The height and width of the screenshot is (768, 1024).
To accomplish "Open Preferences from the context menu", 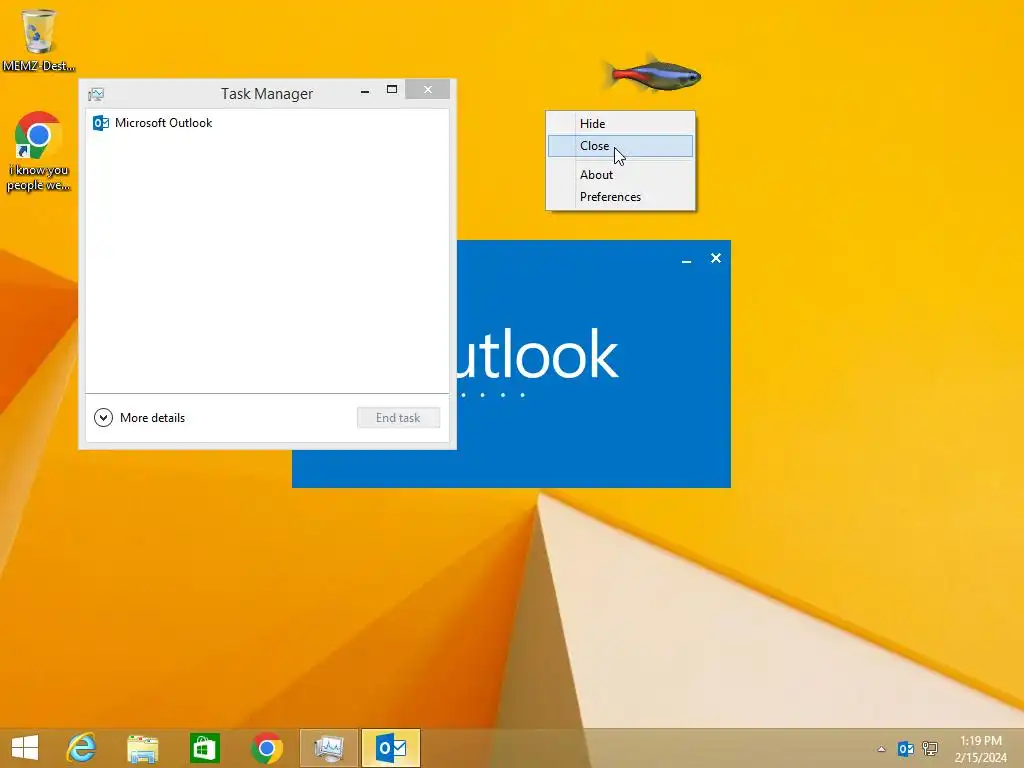I will tap(620, 197).
